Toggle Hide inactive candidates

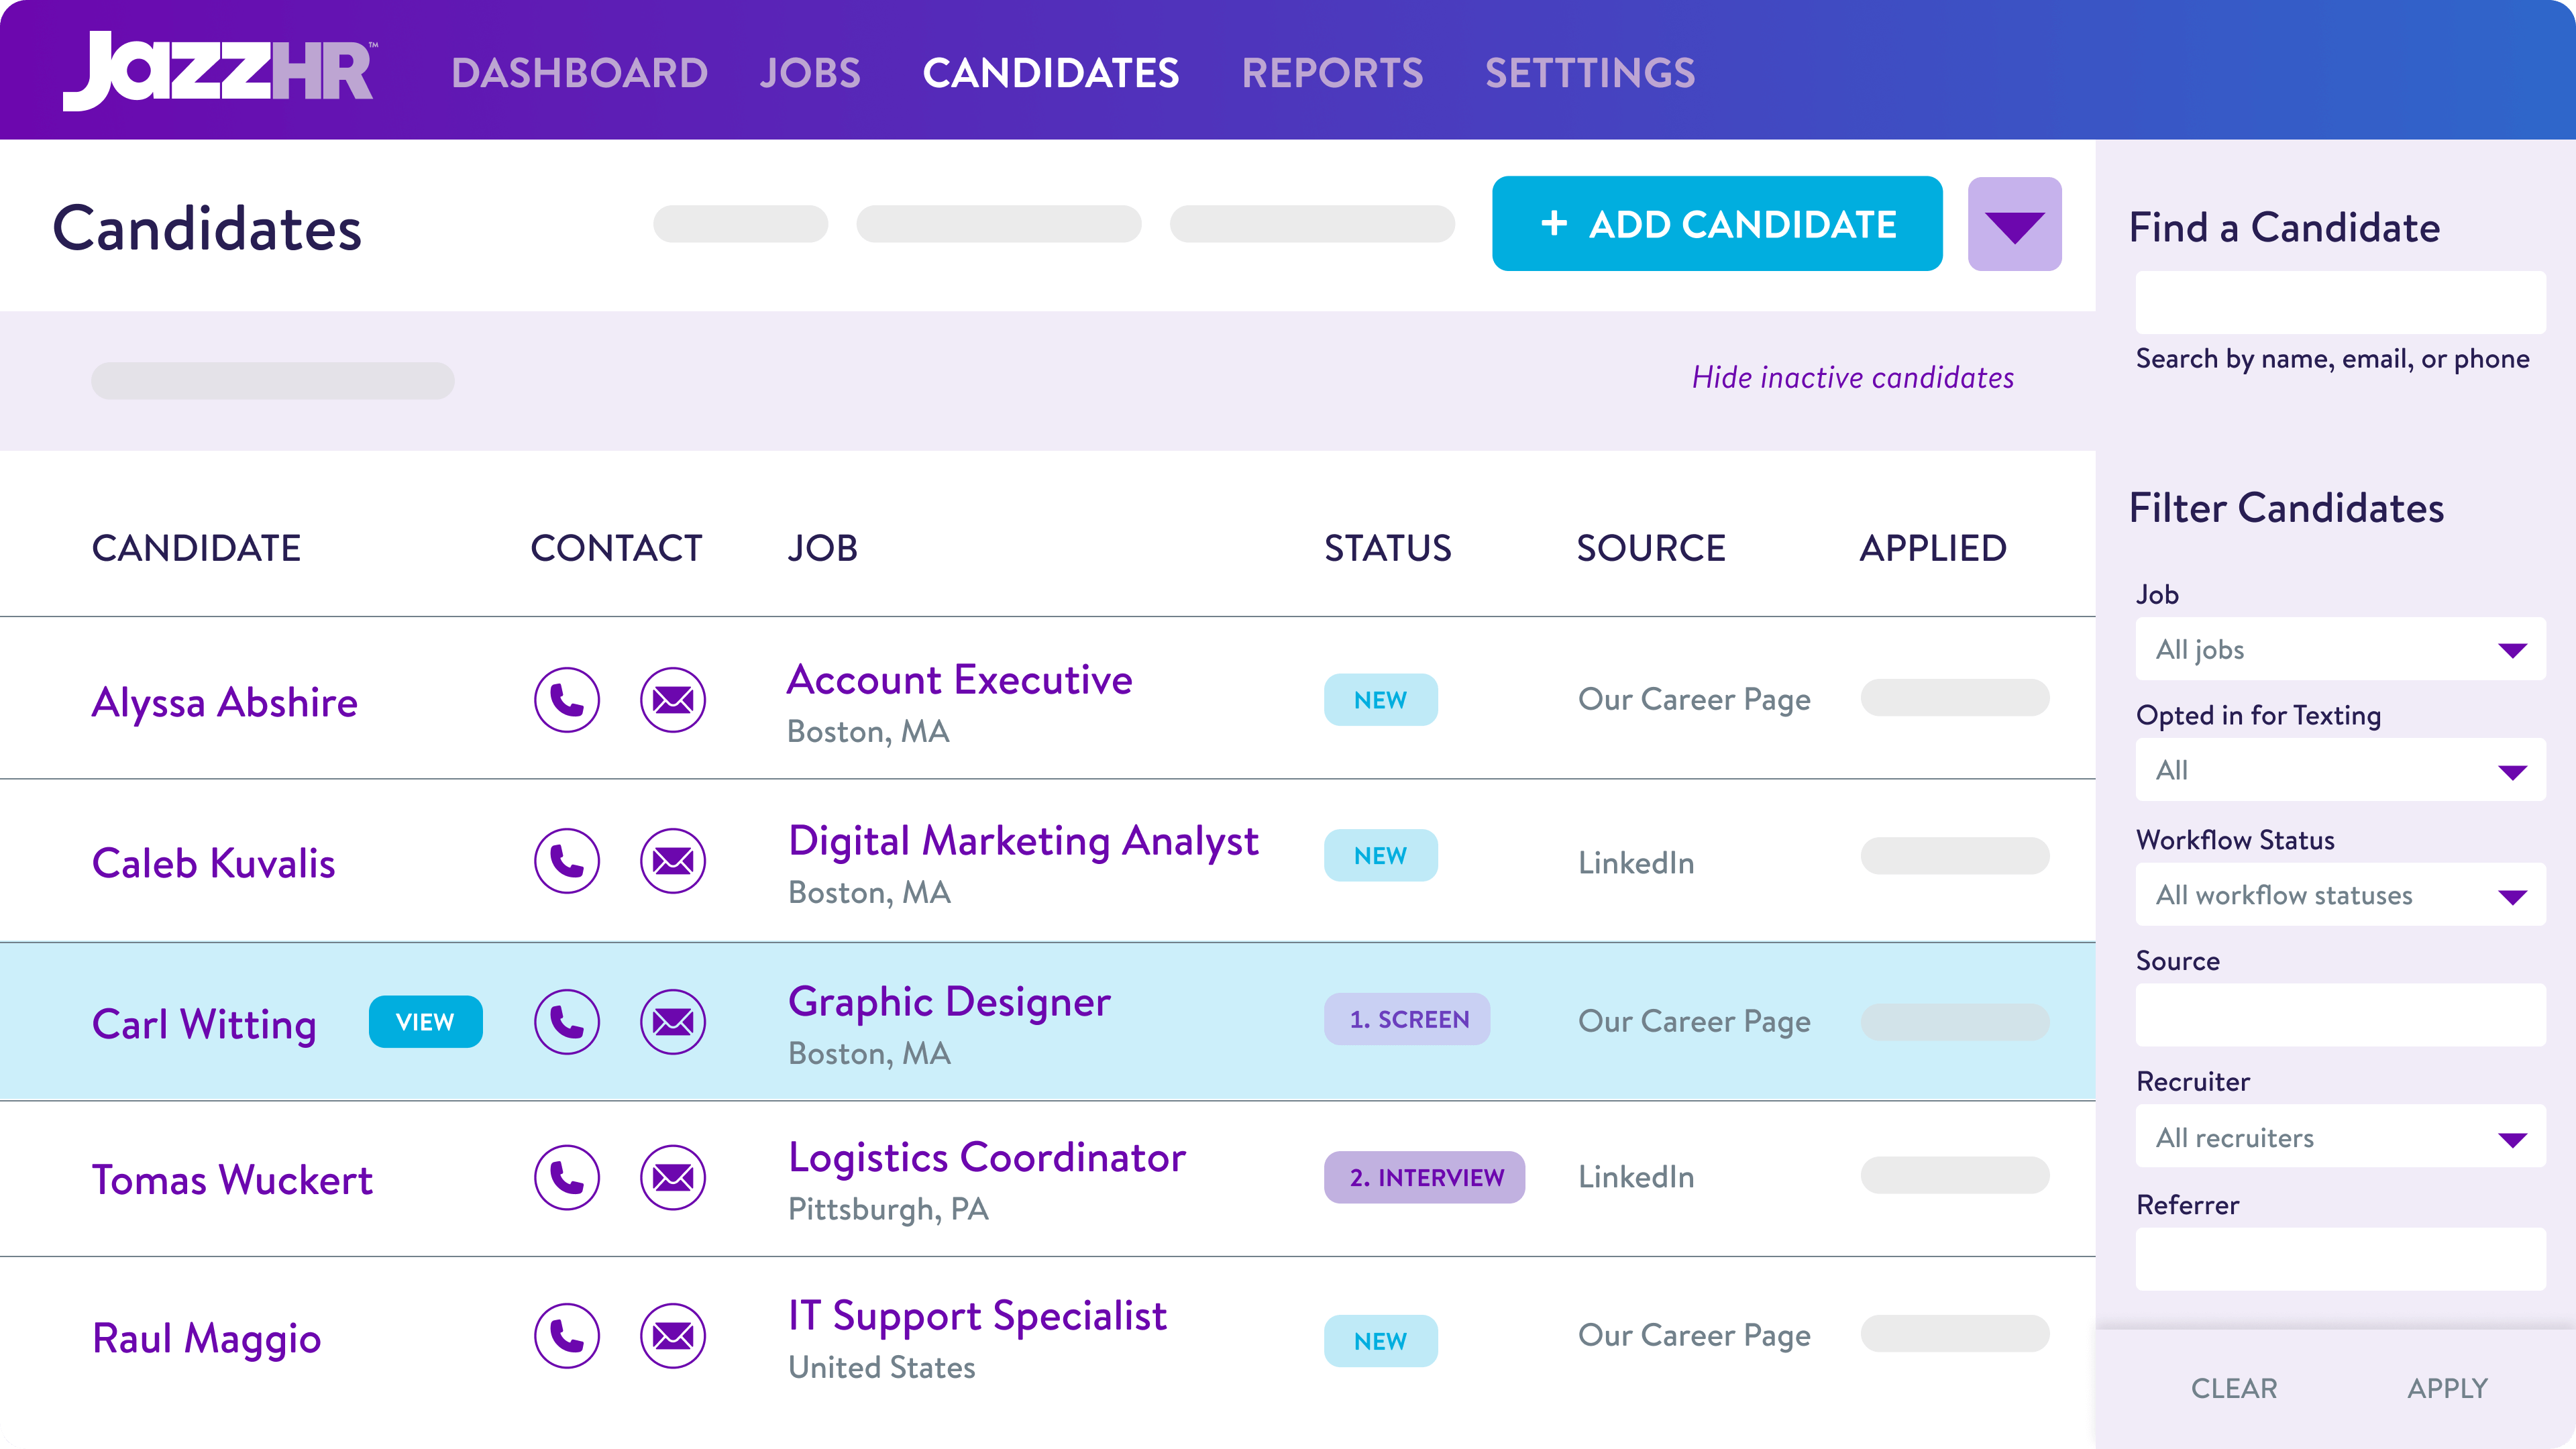[1853, 378]
